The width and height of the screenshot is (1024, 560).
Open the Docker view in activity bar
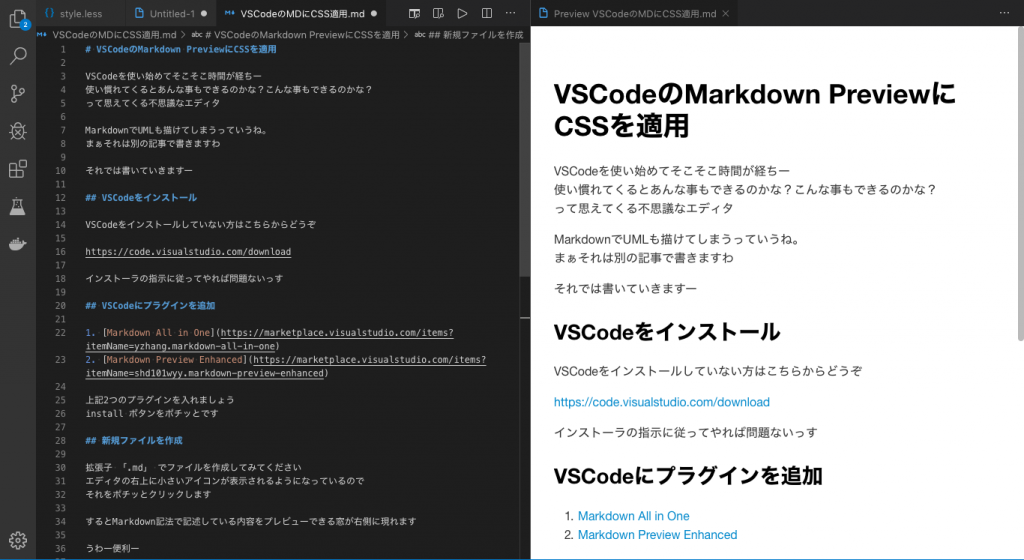pos(18,244)
